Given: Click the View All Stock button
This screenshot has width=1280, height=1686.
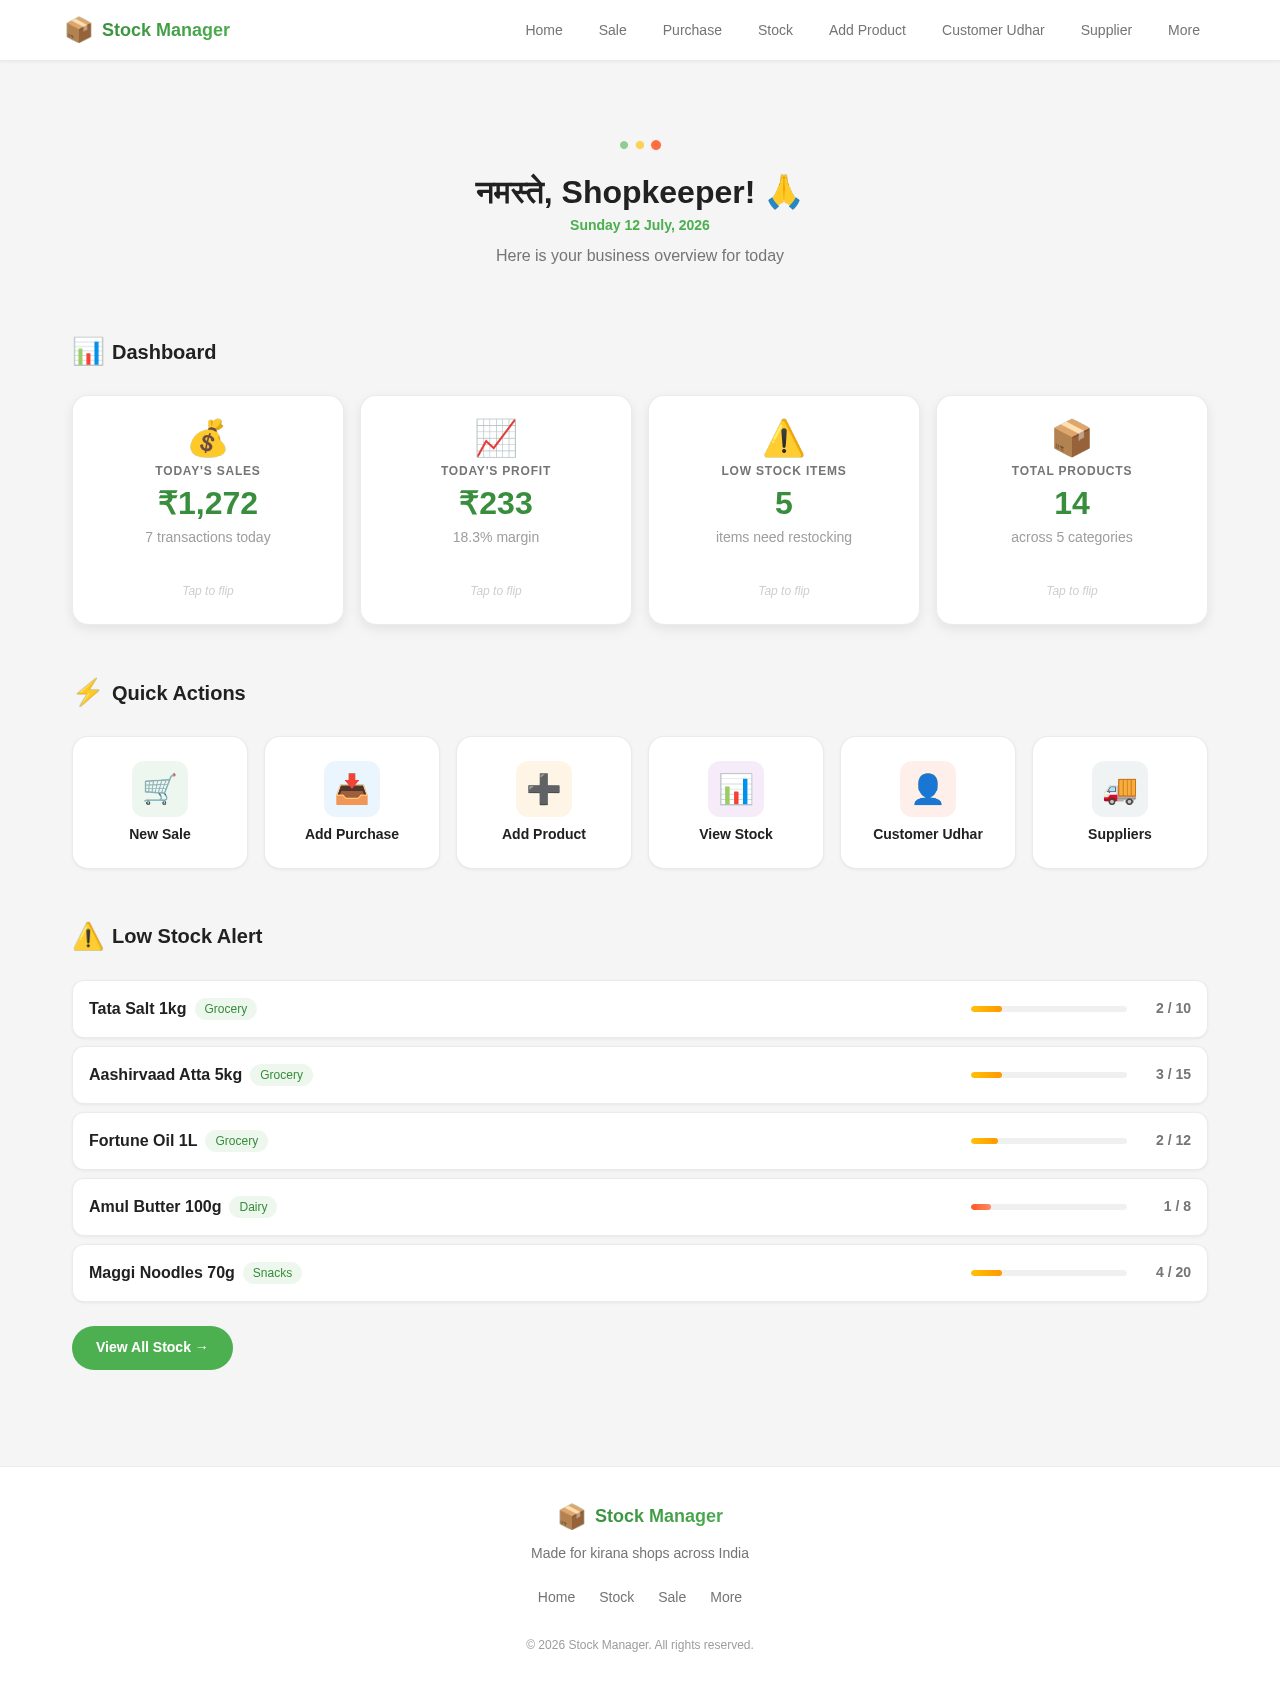Looking at the screenshot, I should tap(152, 1348).
